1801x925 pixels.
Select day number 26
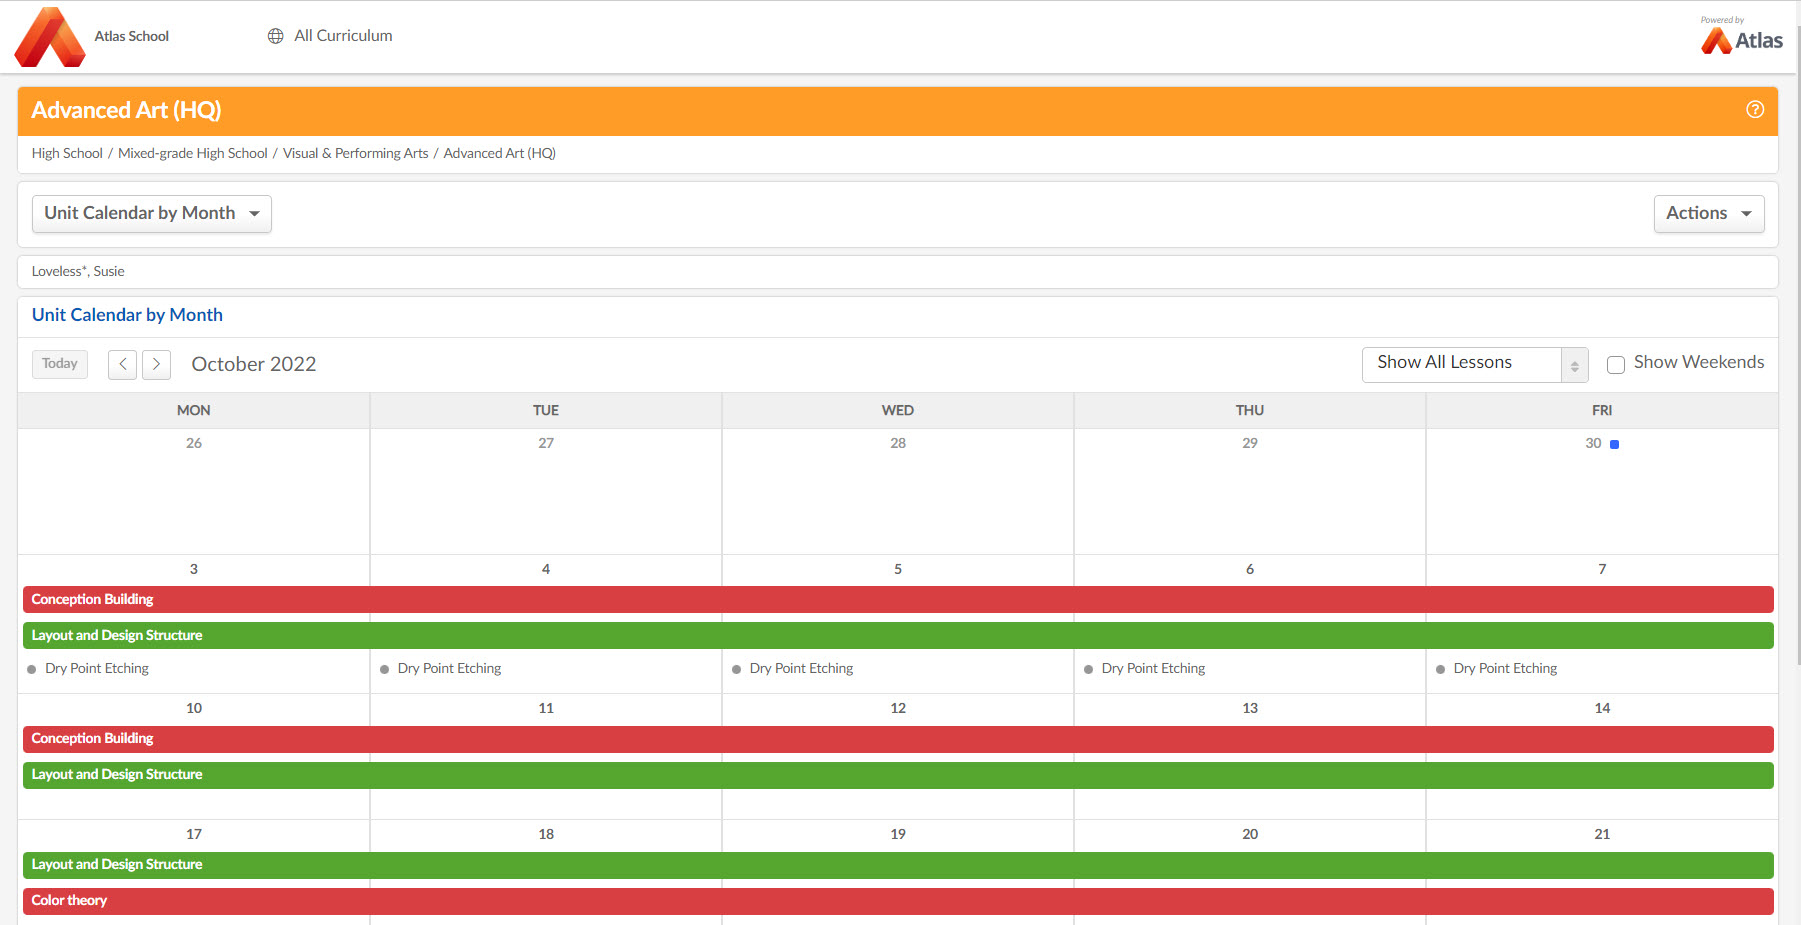click(x=194, y=443)
